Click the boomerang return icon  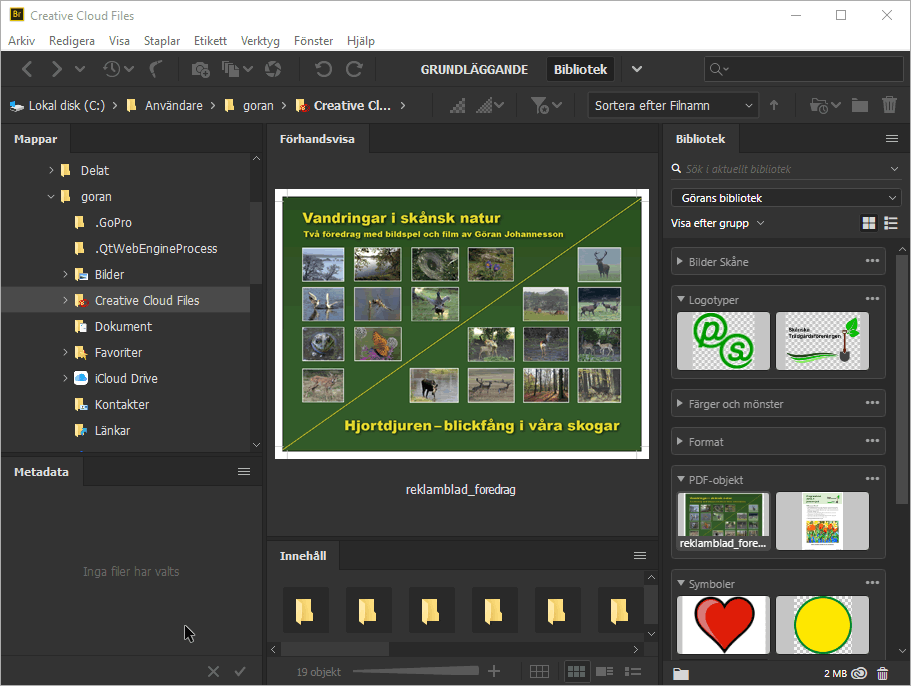point(156,69)
